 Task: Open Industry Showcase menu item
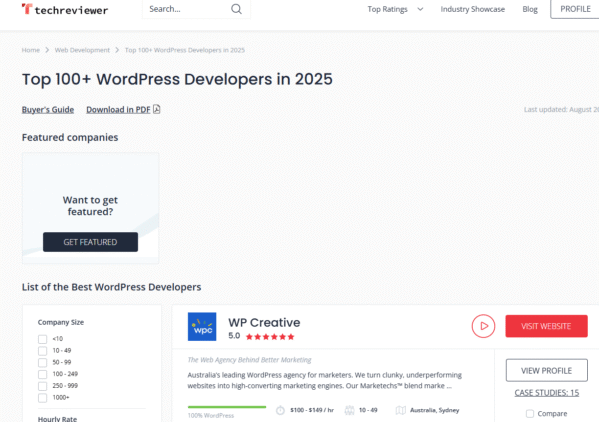[x=473, y=9]
